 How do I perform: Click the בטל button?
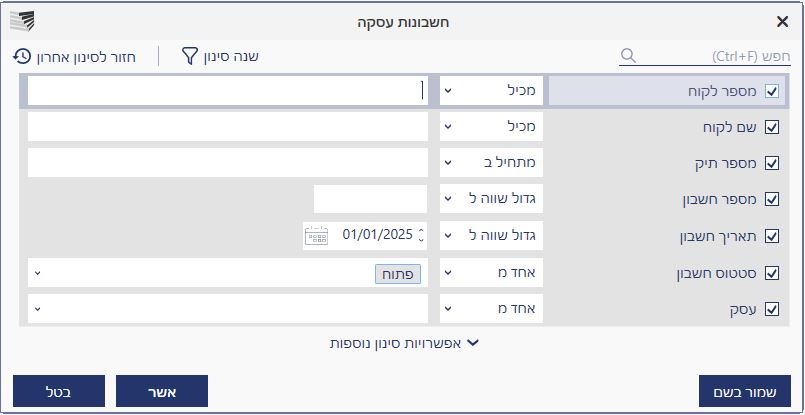click(x=59, y=391)
